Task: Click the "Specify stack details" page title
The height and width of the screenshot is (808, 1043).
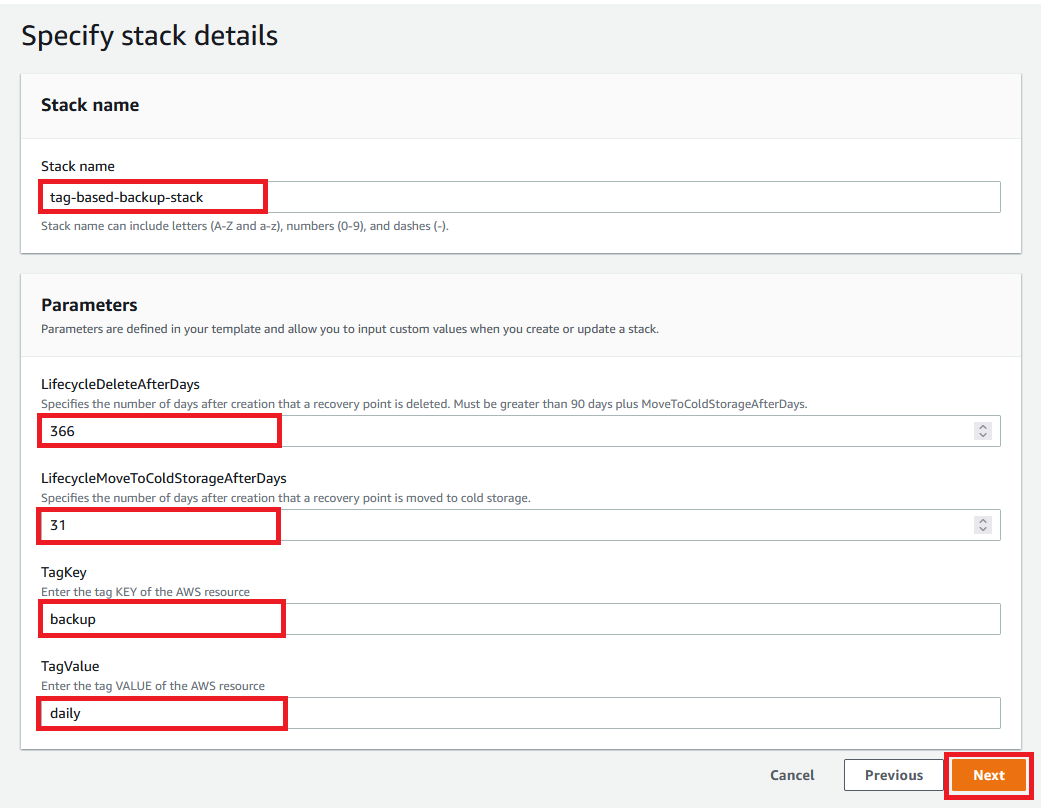Action: [x=150, y=36]
